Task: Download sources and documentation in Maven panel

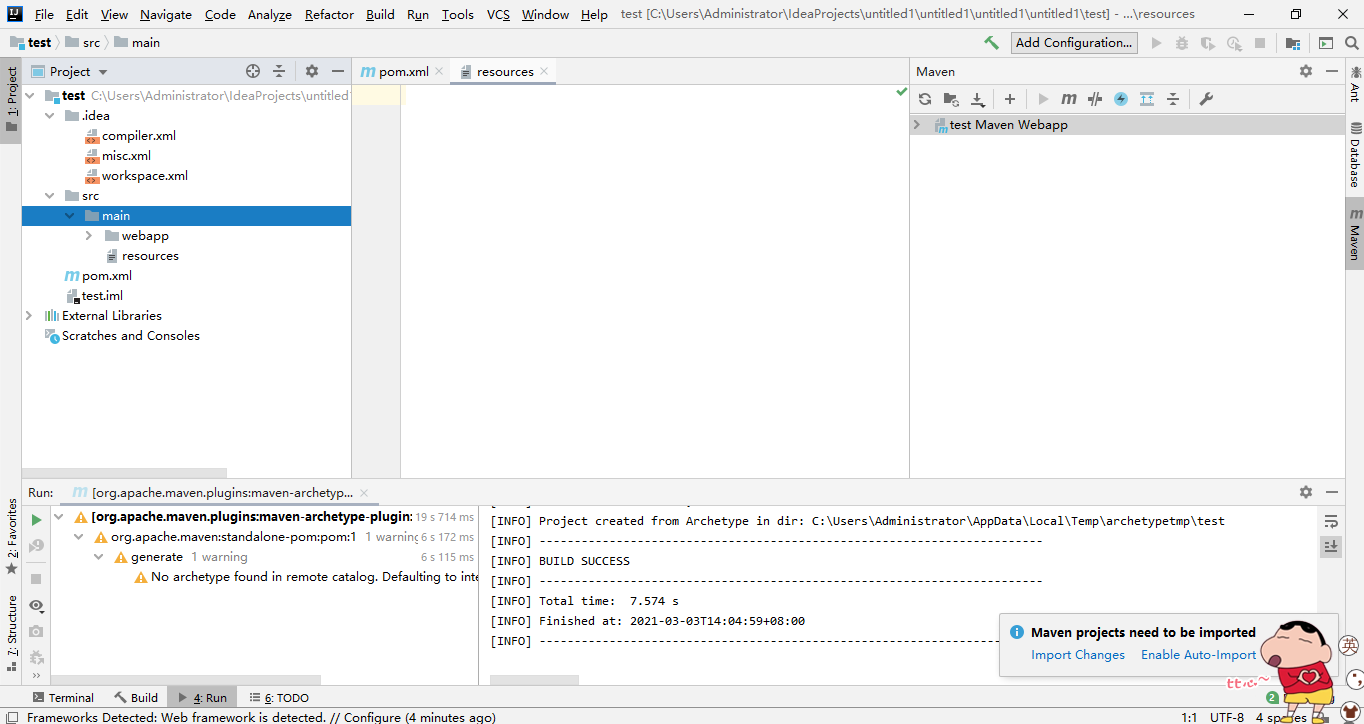Action: [x=978, y=99]
